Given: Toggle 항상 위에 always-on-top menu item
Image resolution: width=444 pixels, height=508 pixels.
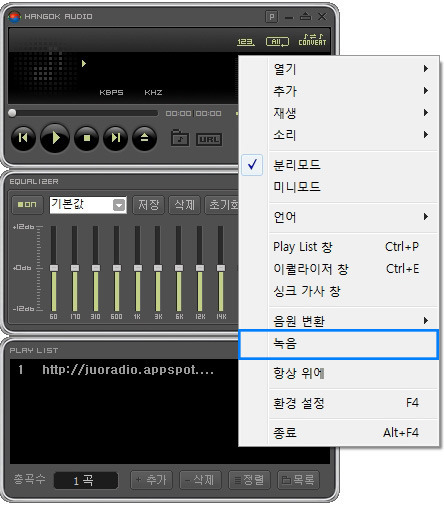Looking at the screenshot, I should 339,373.
